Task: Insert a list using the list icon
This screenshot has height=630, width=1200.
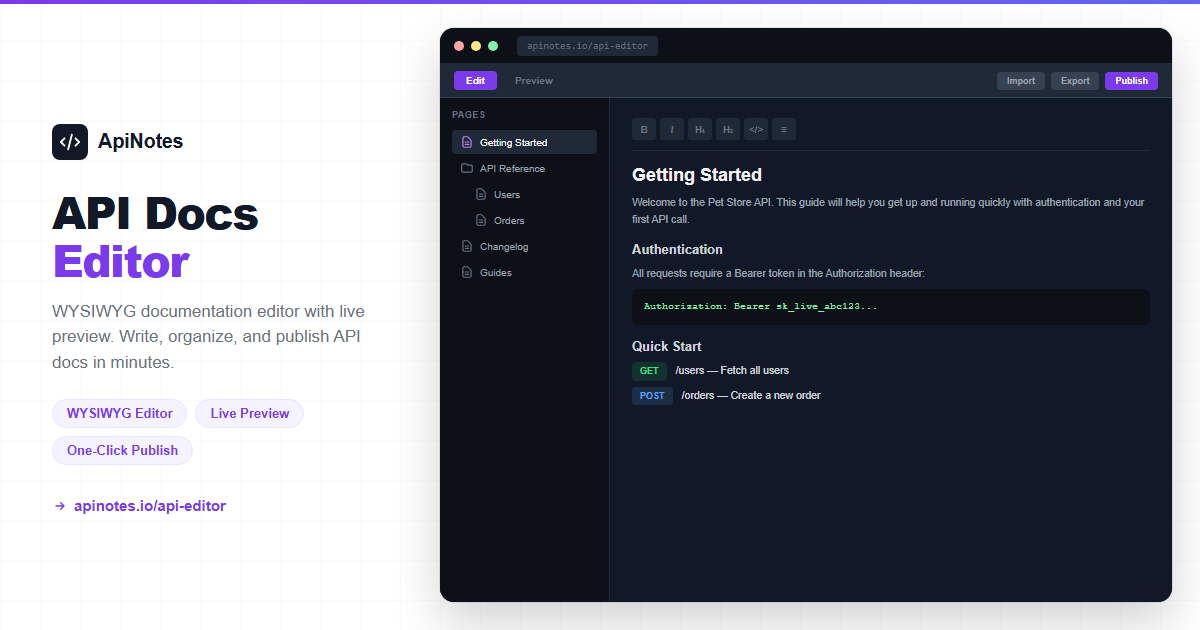Action: tap(784, 129)
